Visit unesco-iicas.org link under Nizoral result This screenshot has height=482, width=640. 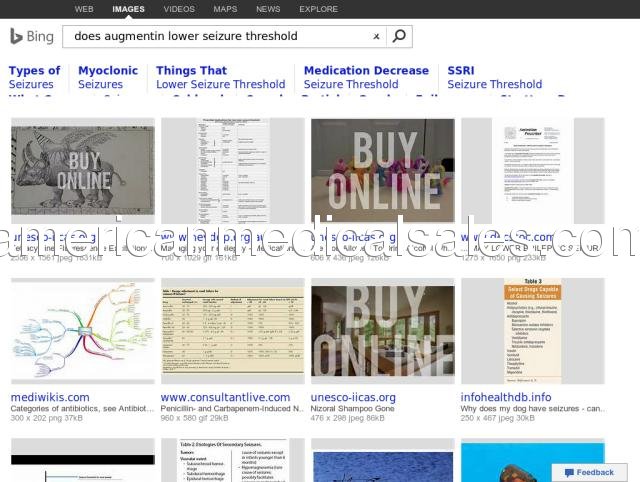[353, 397]
